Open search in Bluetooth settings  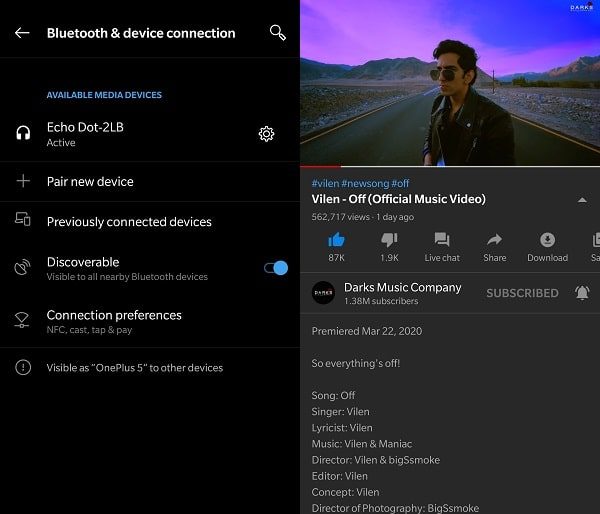pos(277,33)
